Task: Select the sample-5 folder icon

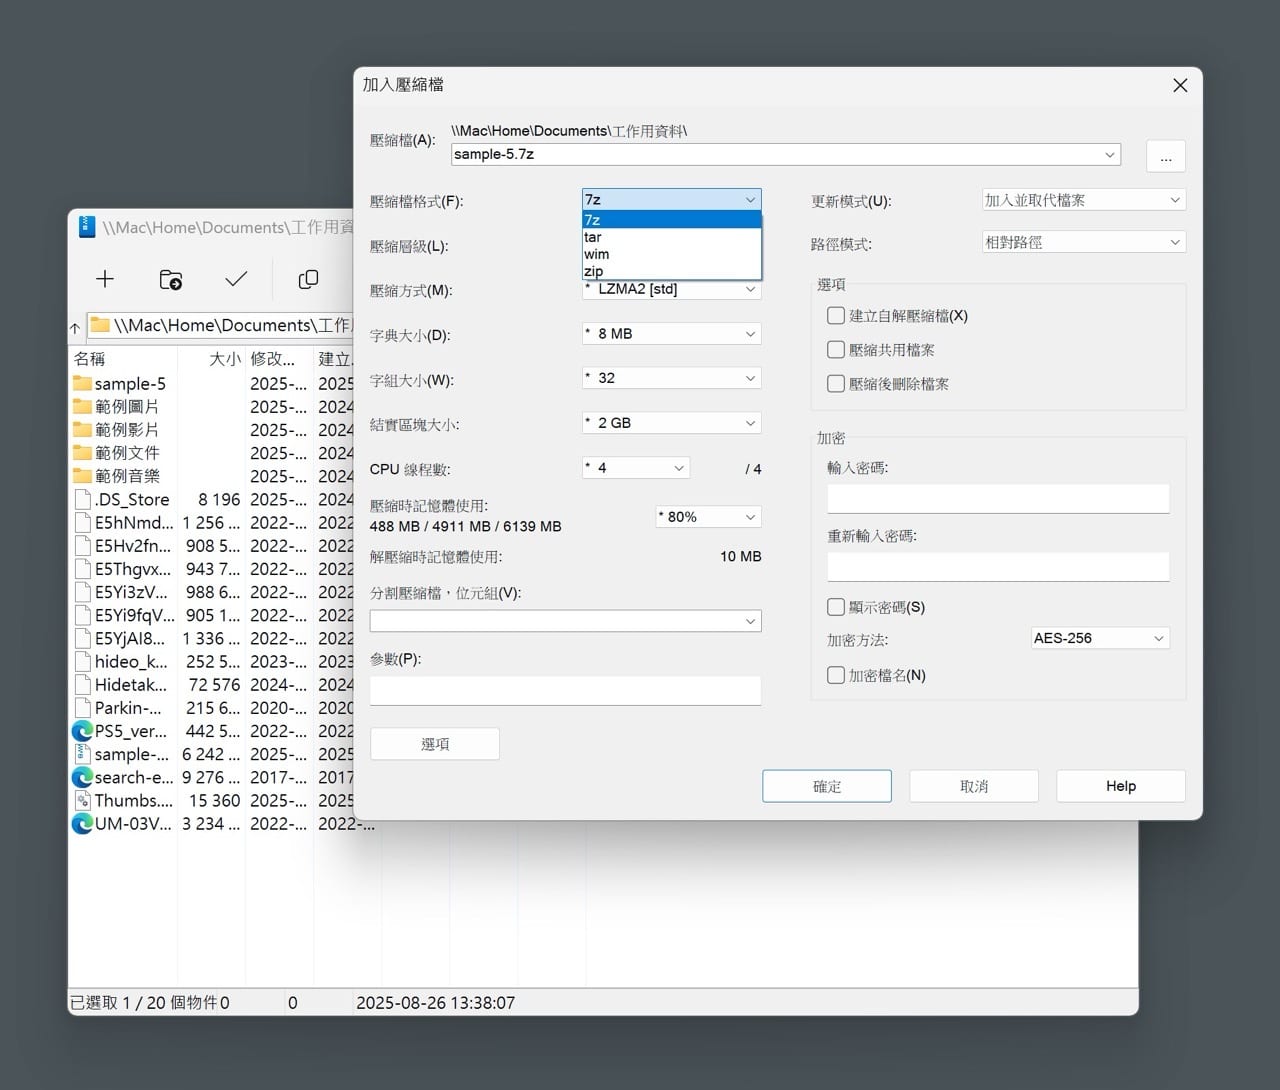Action: [x=82, y=383]
